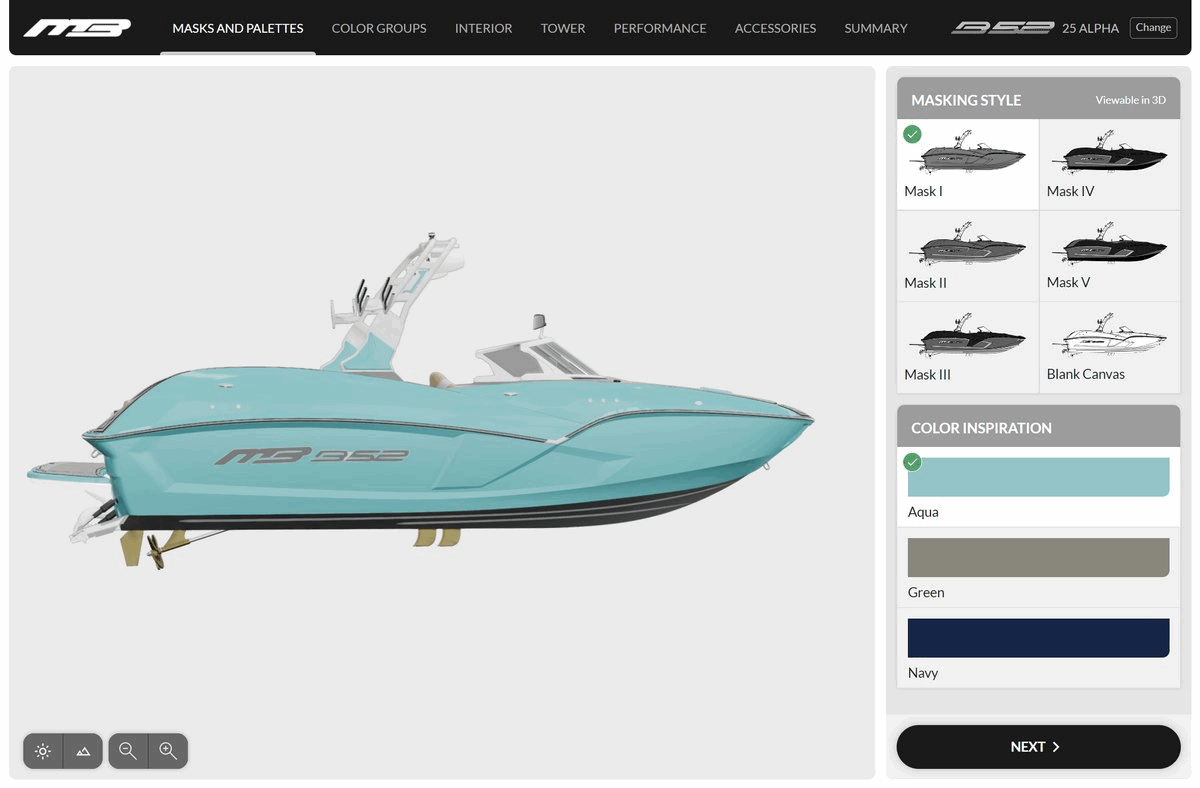Open the Tower tab

tap(563, 28)
